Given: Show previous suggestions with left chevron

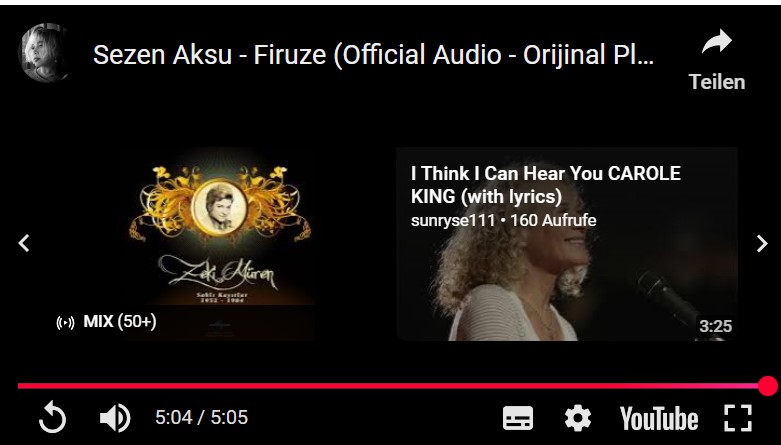Looking at the screenshot, I should (x=24, y=243).
